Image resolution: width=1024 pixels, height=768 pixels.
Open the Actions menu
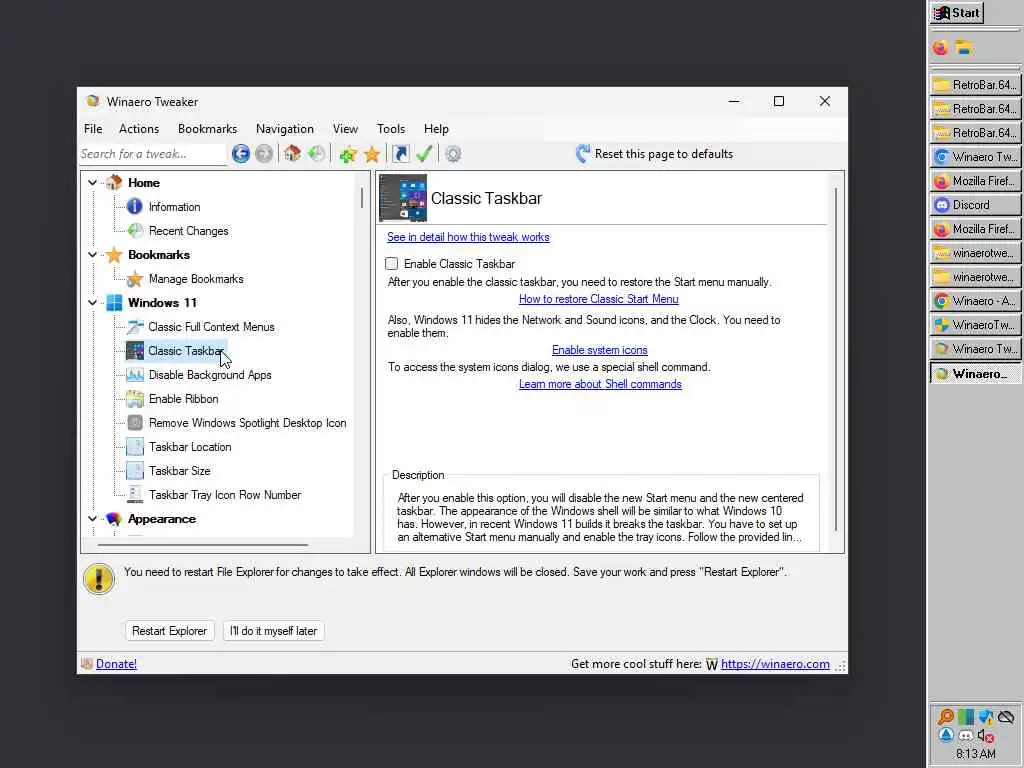[x=138, y=129]
